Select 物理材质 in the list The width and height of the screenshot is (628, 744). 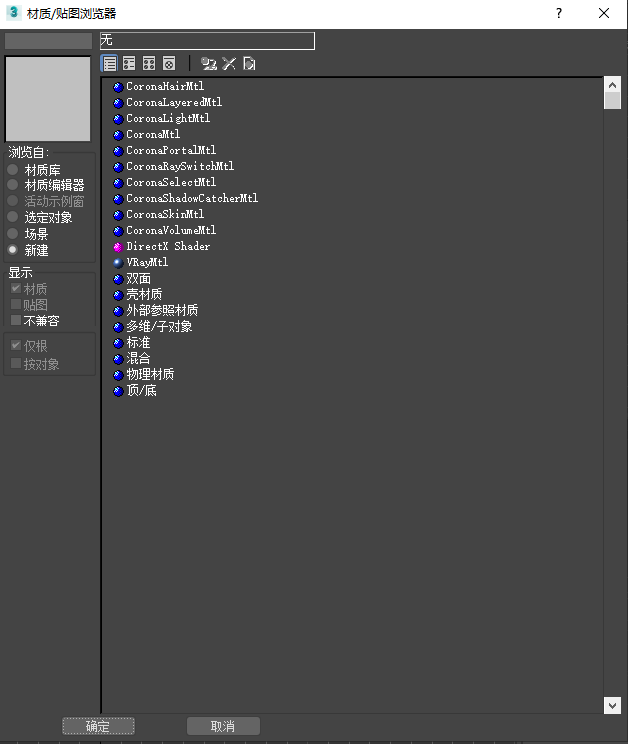tap(150, 374)
